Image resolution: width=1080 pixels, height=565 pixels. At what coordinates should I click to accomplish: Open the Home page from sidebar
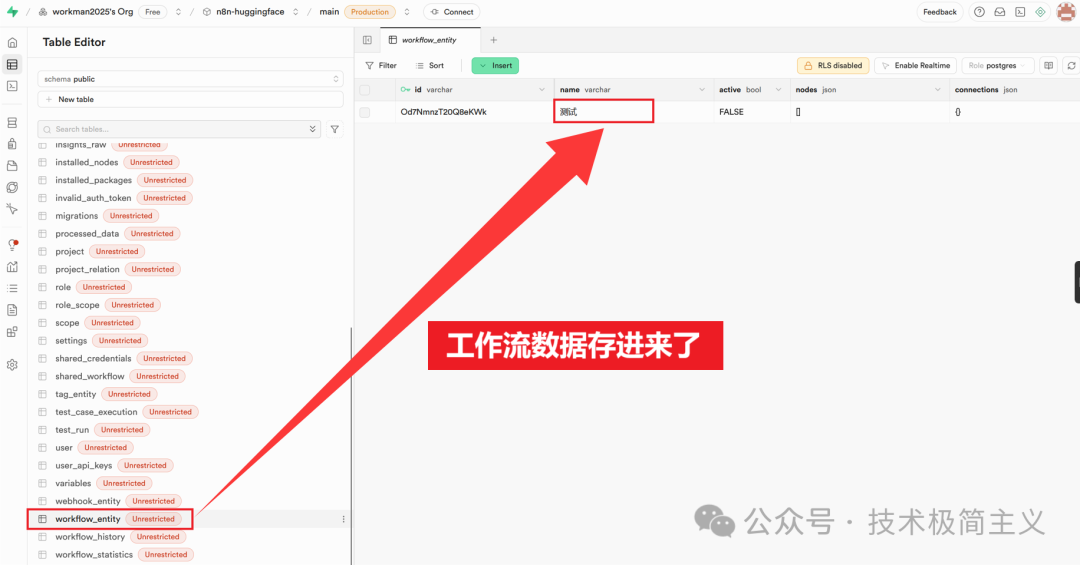[x=12, y=43]
